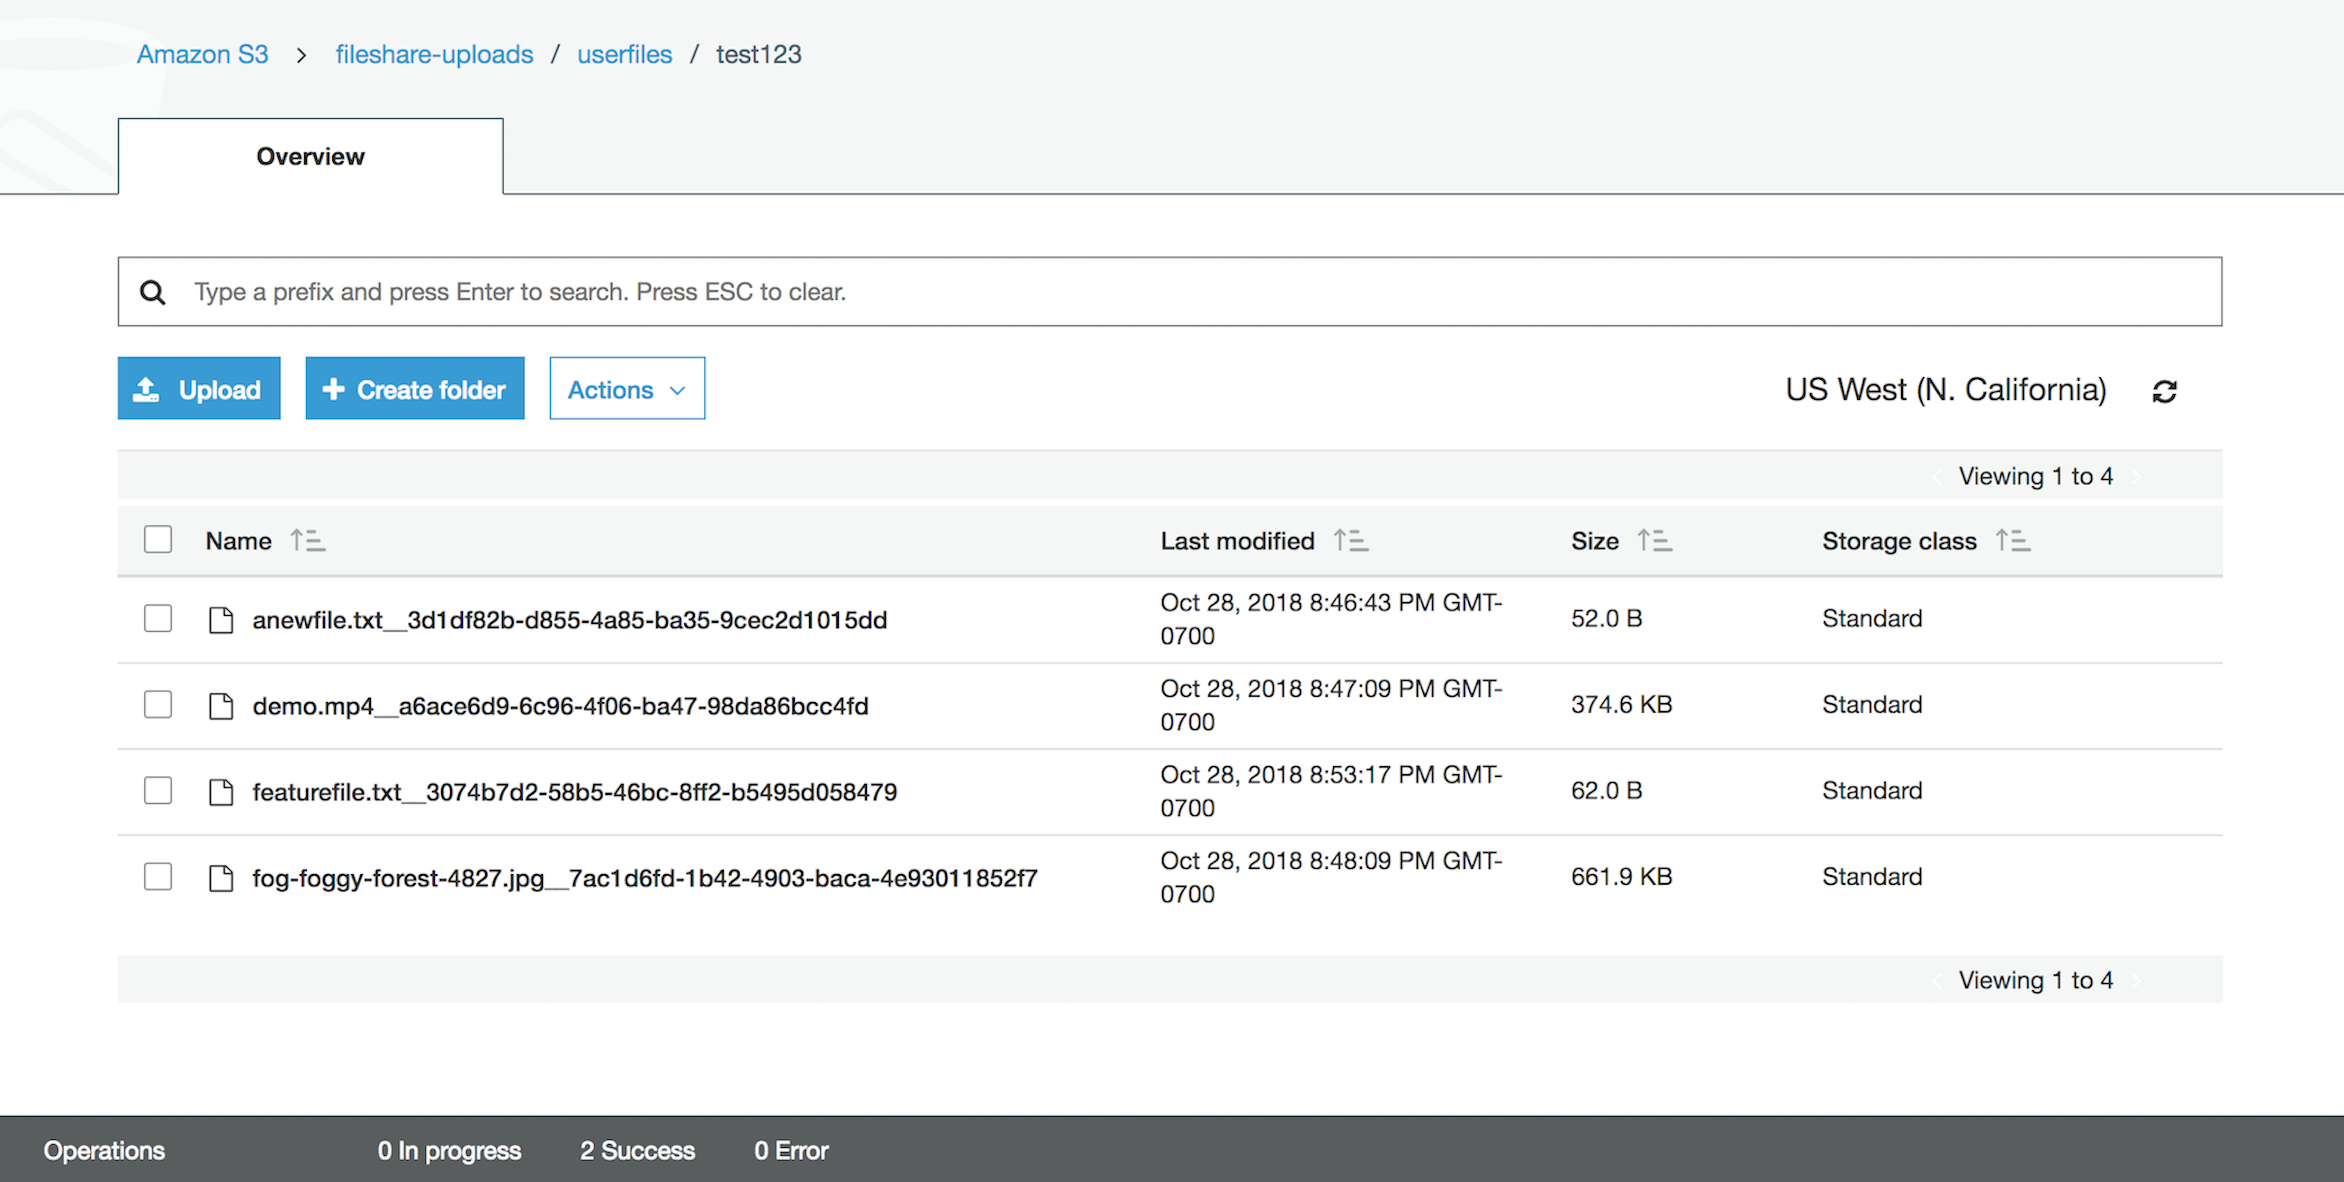
Task: Go to previous page of objects
Action: click(1938, 476)
